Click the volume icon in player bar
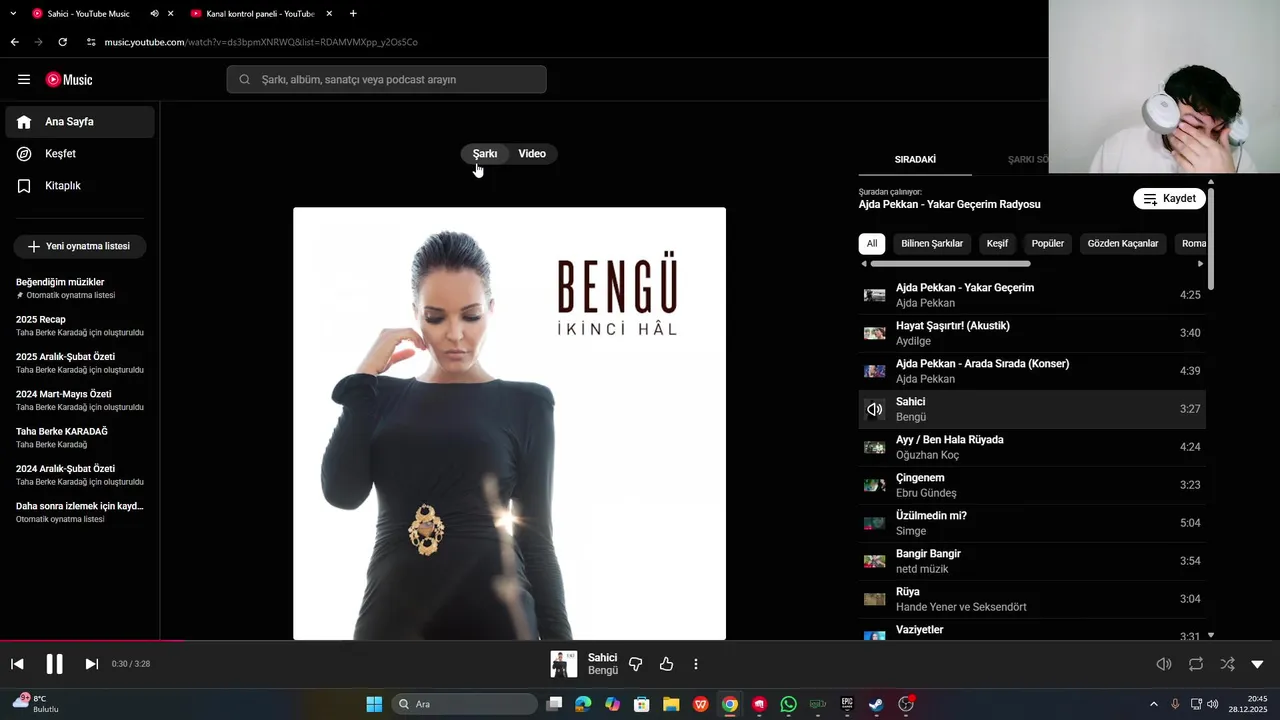 1164,664
